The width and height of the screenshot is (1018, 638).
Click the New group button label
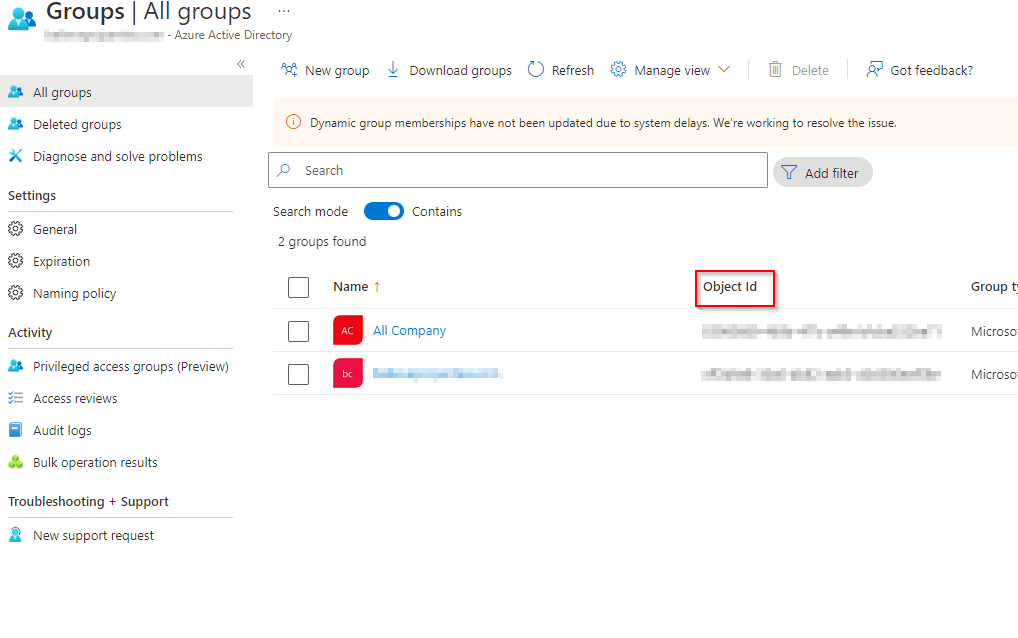(337, 70)
